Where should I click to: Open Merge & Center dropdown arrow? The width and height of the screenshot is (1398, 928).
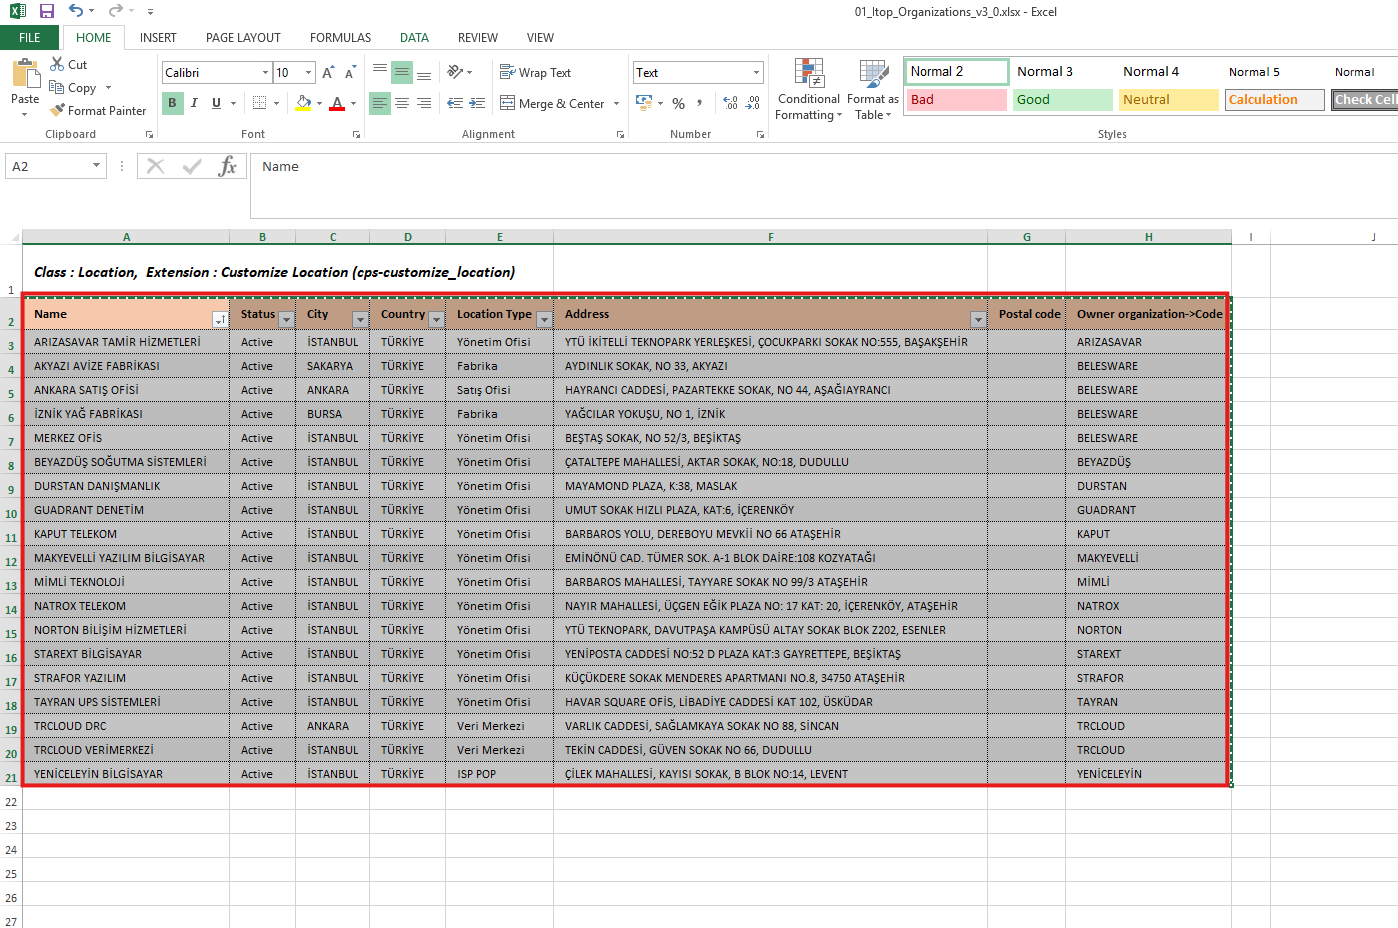click(616, 103)
